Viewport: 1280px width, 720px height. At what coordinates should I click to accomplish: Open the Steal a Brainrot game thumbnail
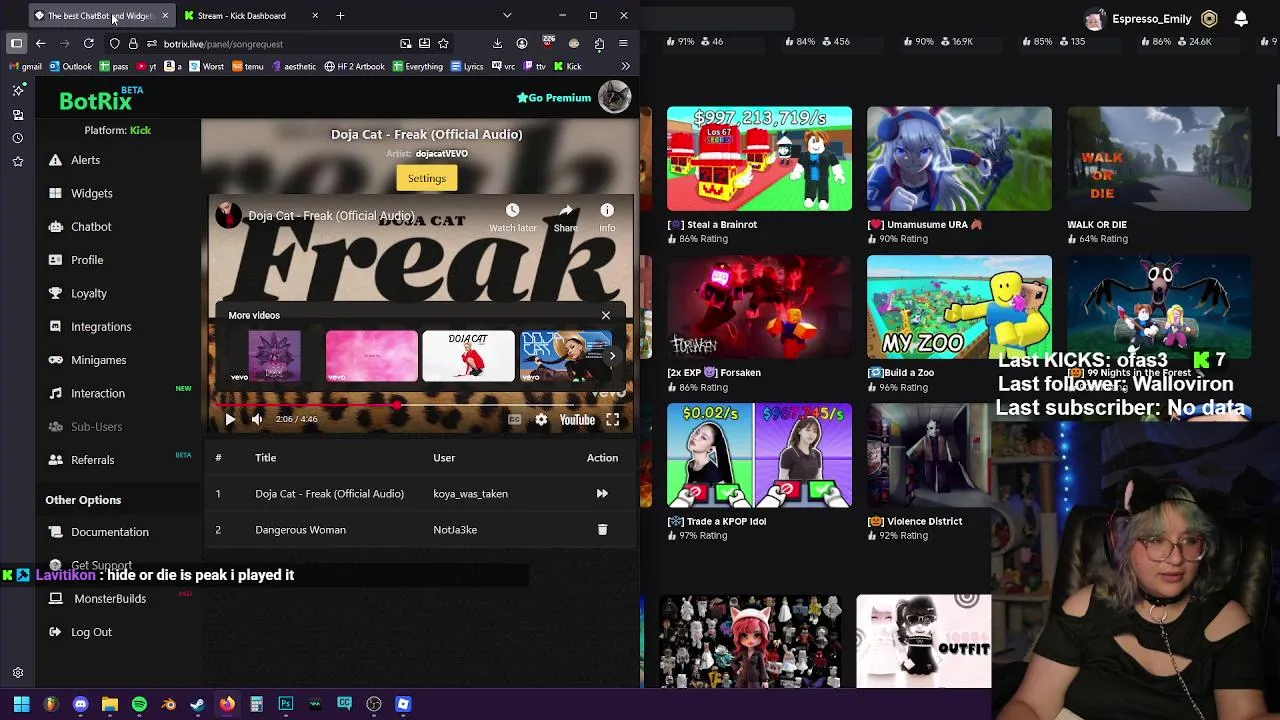759,158
